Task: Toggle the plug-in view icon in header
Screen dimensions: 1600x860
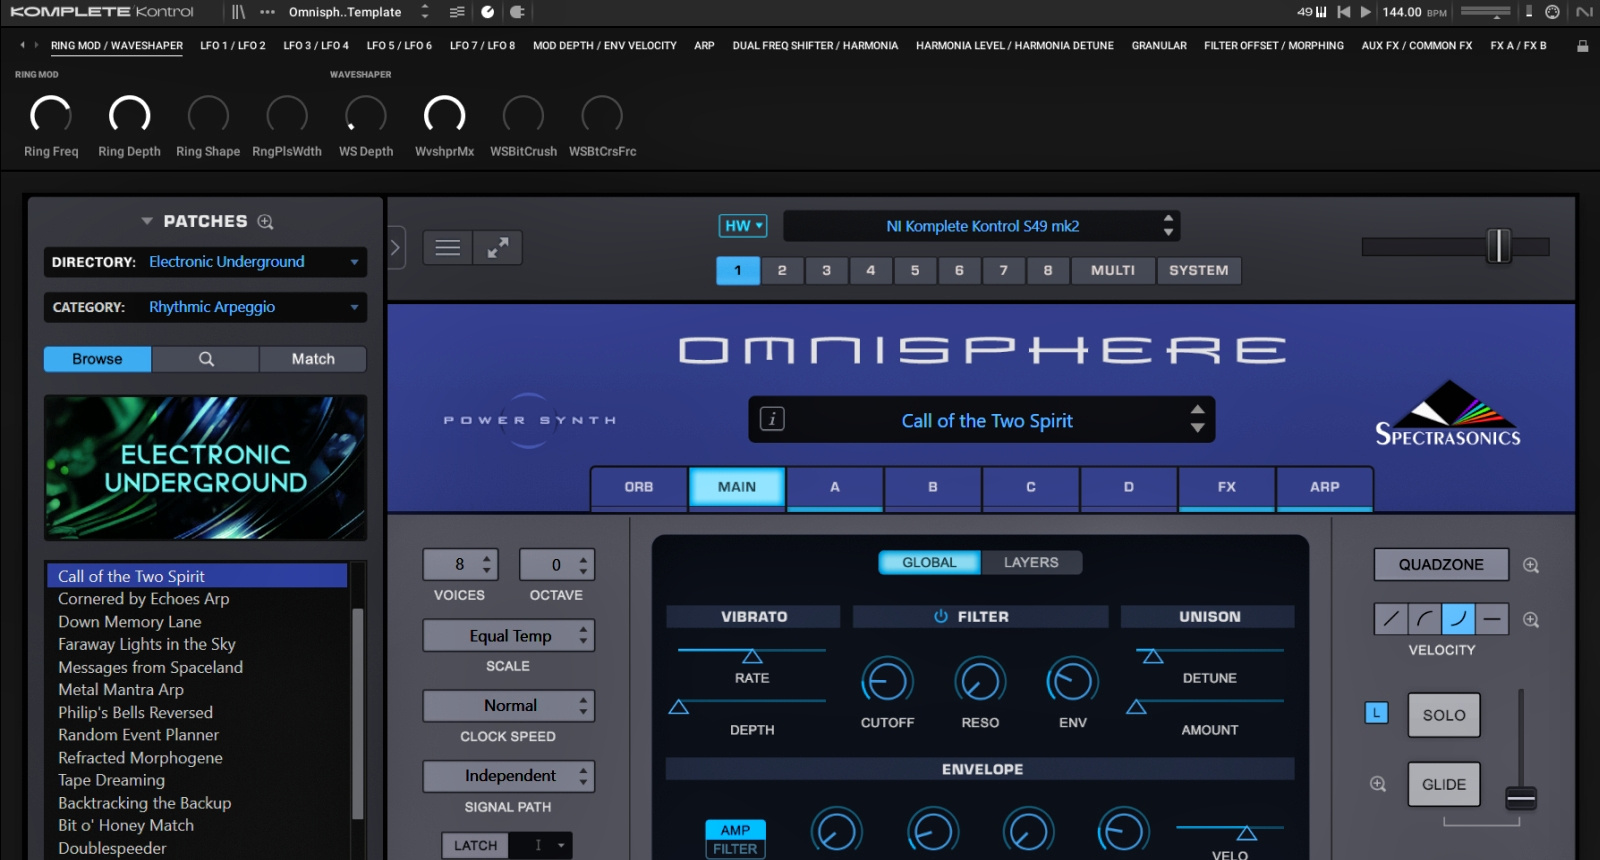Action: pos(517,12)
